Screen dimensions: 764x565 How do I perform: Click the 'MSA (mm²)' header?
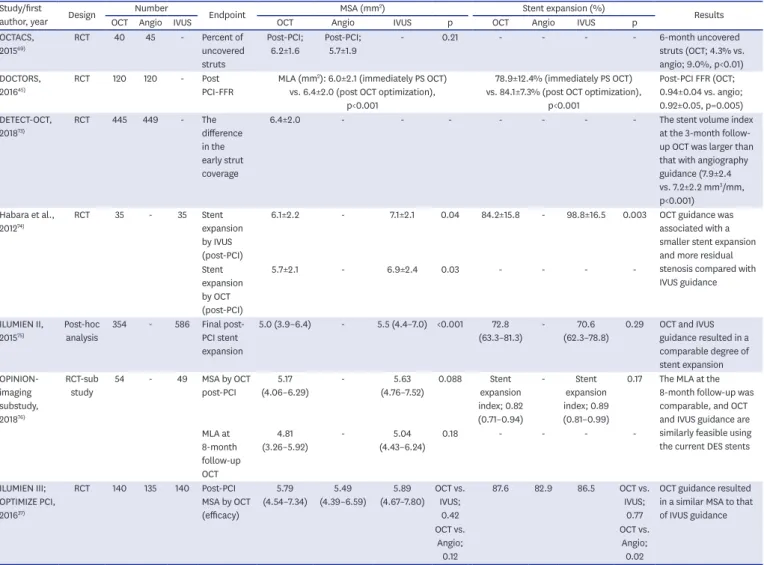(362, 8)
